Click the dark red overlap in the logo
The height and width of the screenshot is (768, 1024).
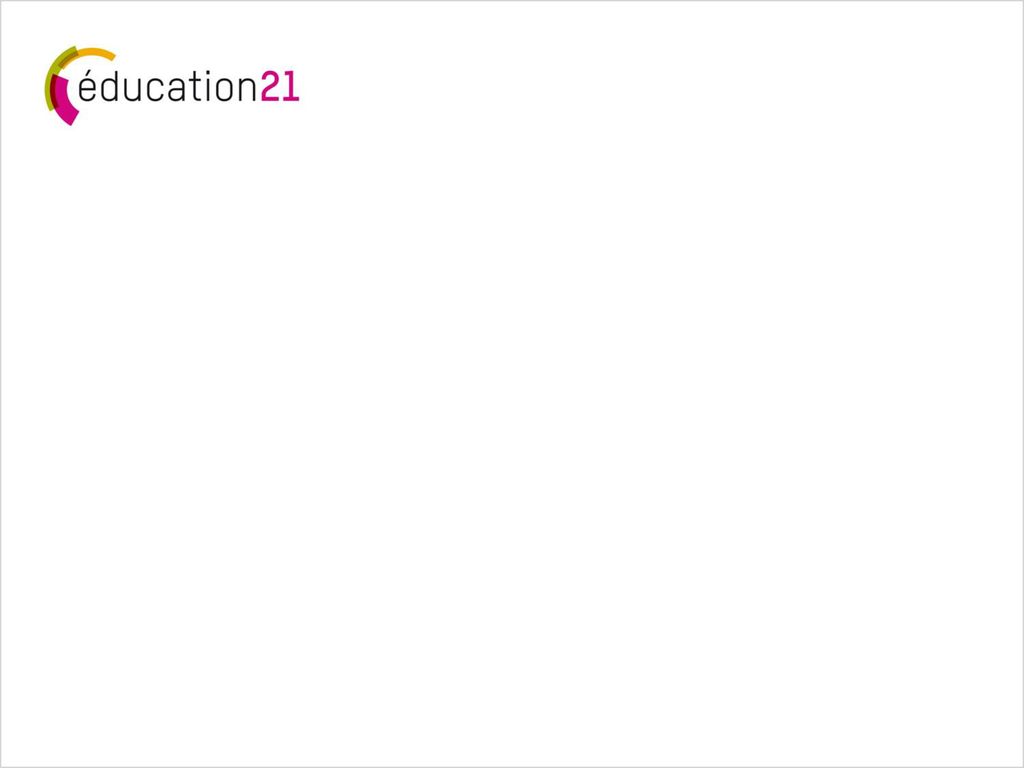[x=55, y=91]
